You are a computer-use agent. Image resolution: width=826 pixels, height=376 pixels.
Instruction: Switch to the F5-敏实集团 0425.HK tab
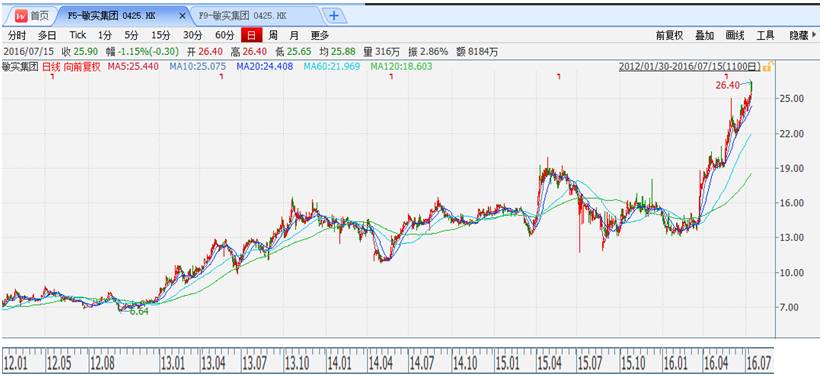coord(111,16)
